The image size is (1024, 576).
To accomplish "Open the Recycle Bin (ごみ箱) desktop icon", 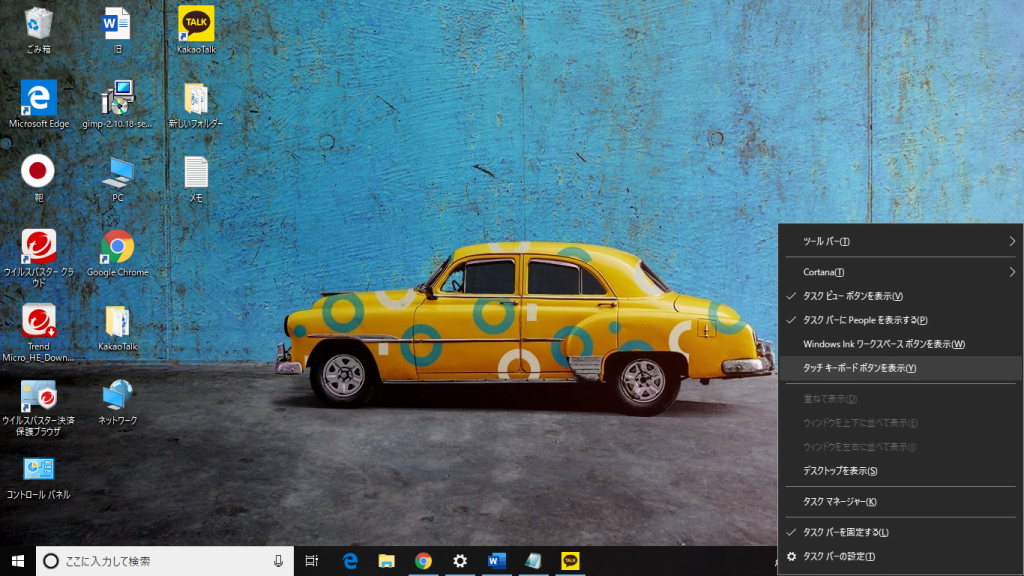I will (x=38, y=25).
